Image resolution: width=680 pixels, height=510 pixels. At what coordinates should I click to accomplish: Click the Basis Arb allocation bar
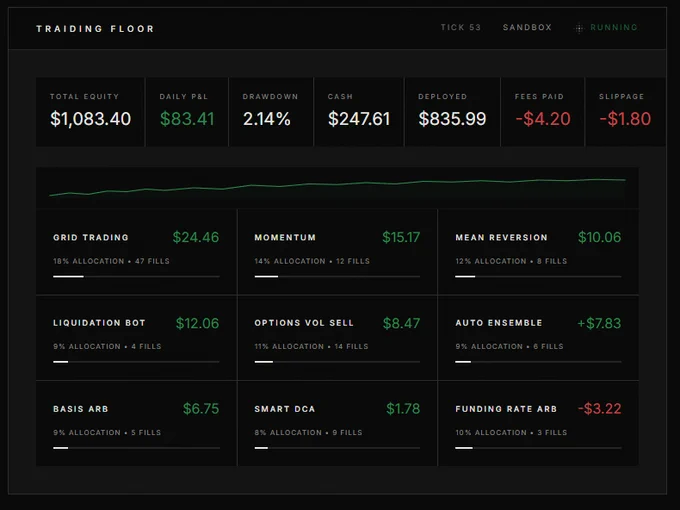point(136,448)
